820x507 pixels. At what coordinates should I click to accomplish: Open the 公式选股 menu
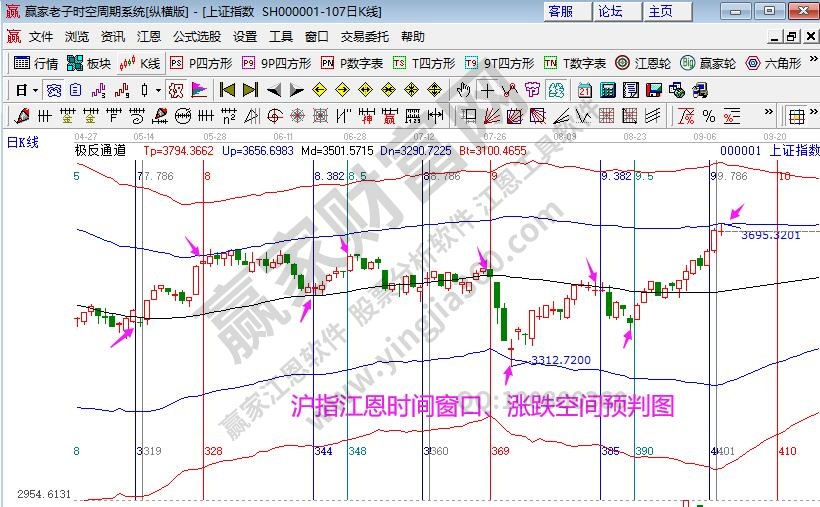pos(196,37)
